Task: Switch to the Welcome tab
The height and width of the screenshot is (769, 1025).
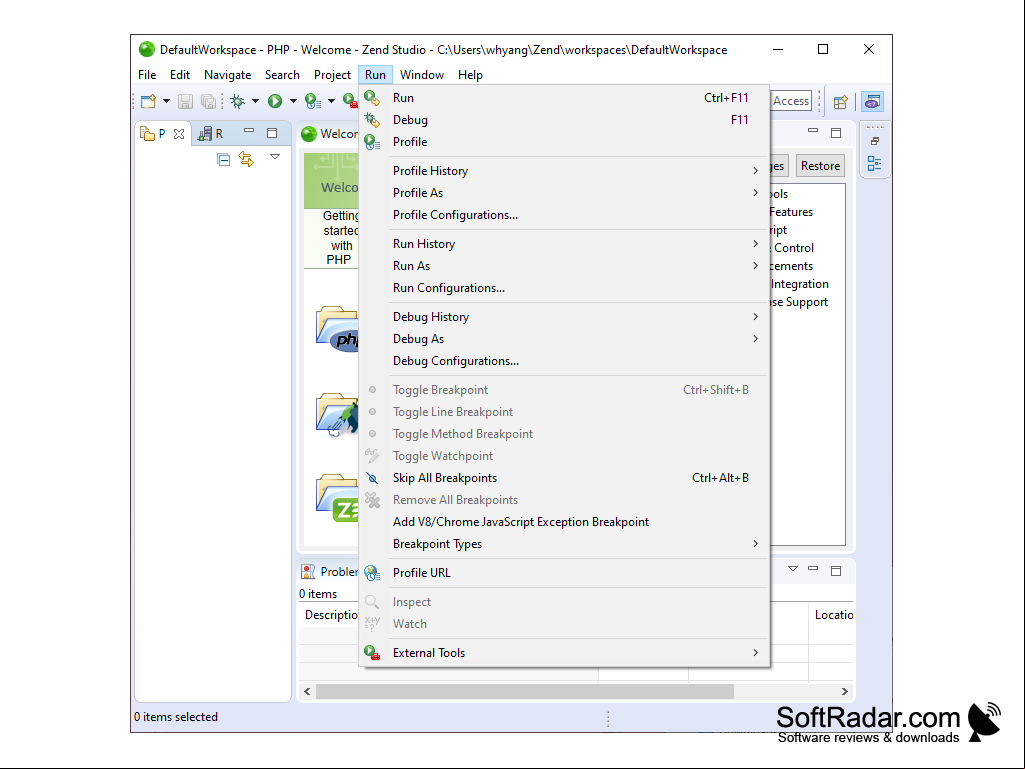Action: pos(329,134)
